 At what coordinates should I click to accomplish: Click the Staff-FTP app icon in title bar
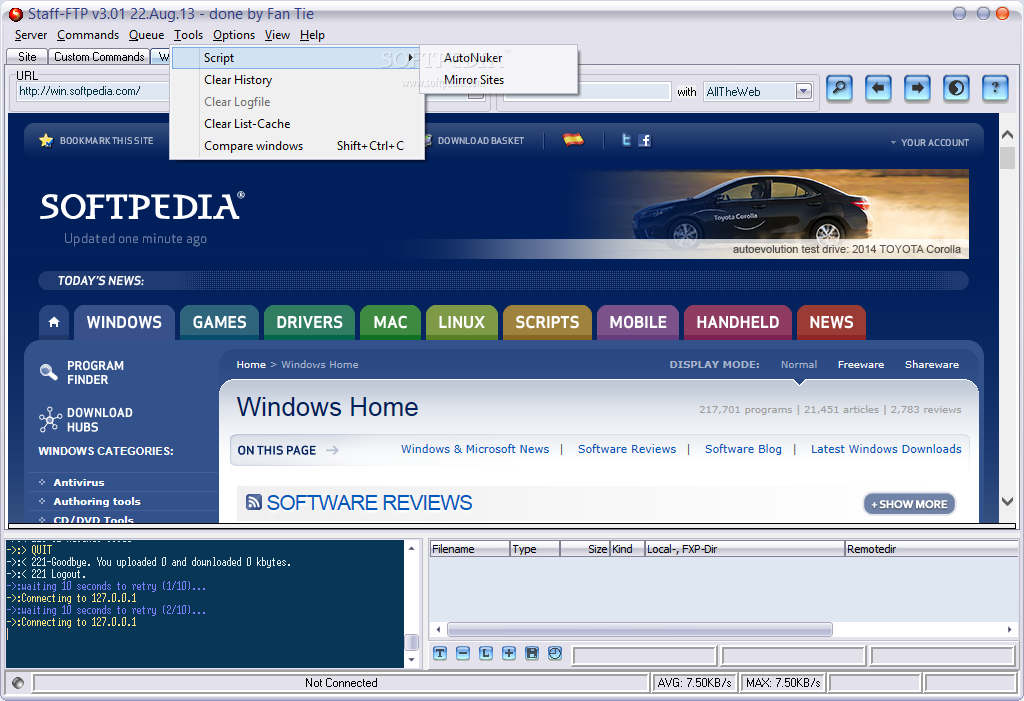coord(16,14)
